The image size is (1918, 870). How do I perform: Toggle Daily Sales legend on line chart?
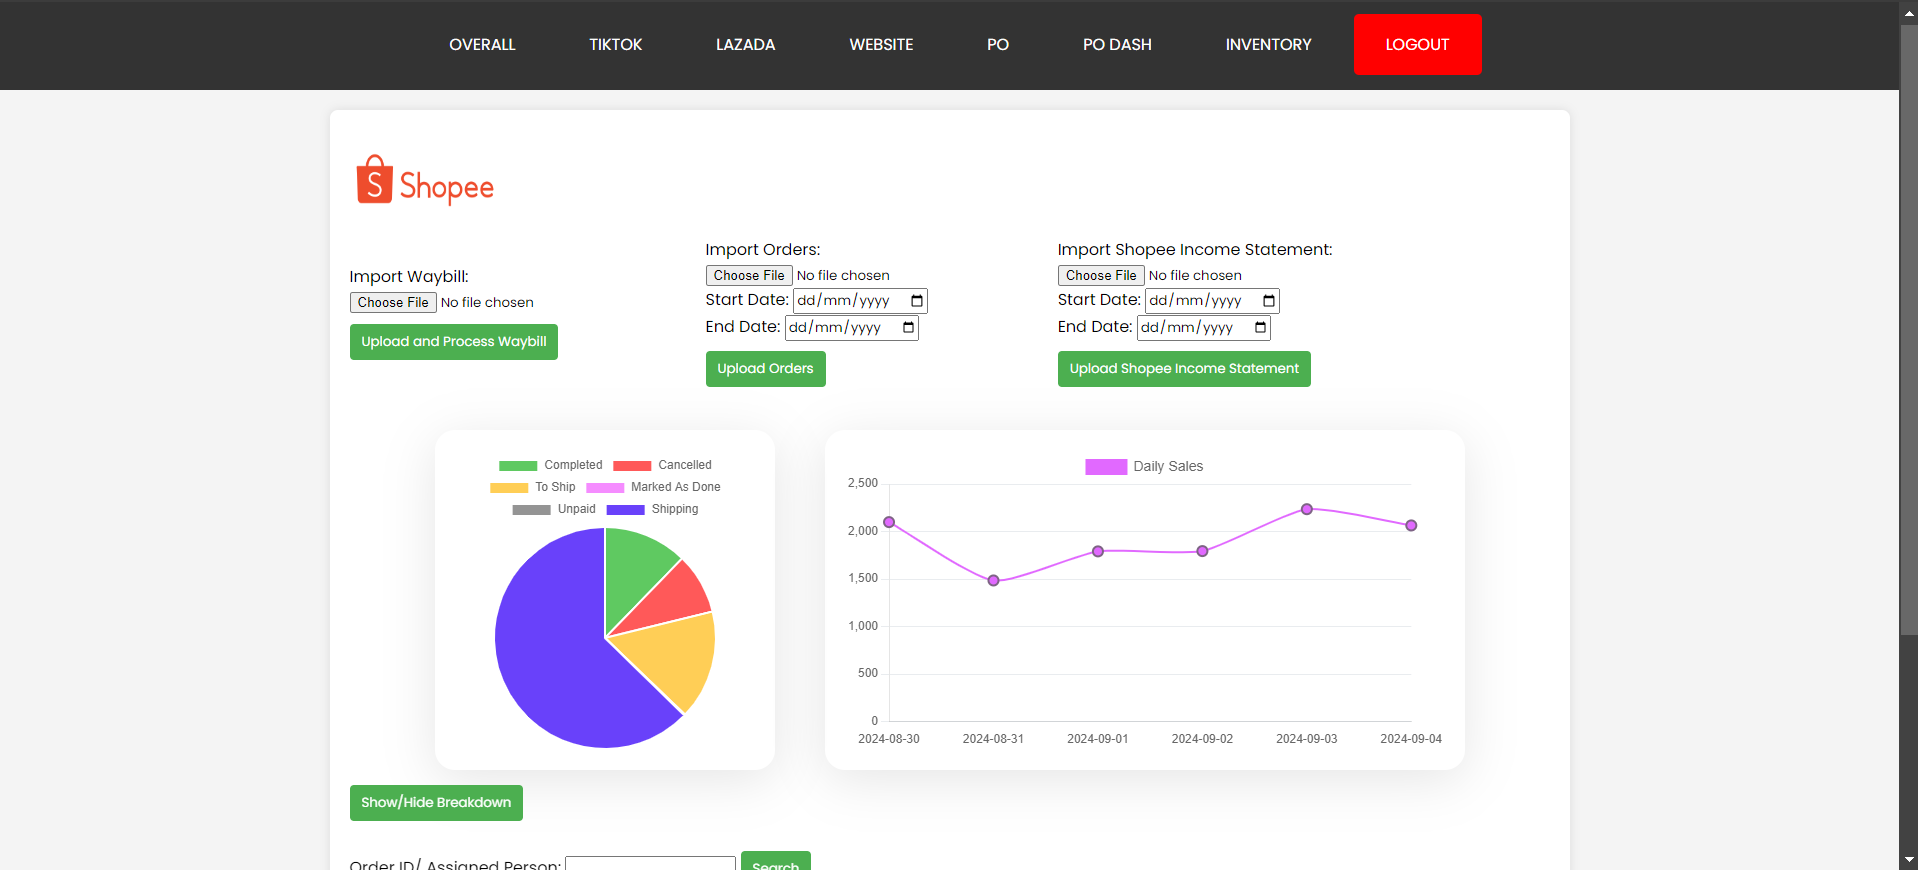click(1144, 467)
